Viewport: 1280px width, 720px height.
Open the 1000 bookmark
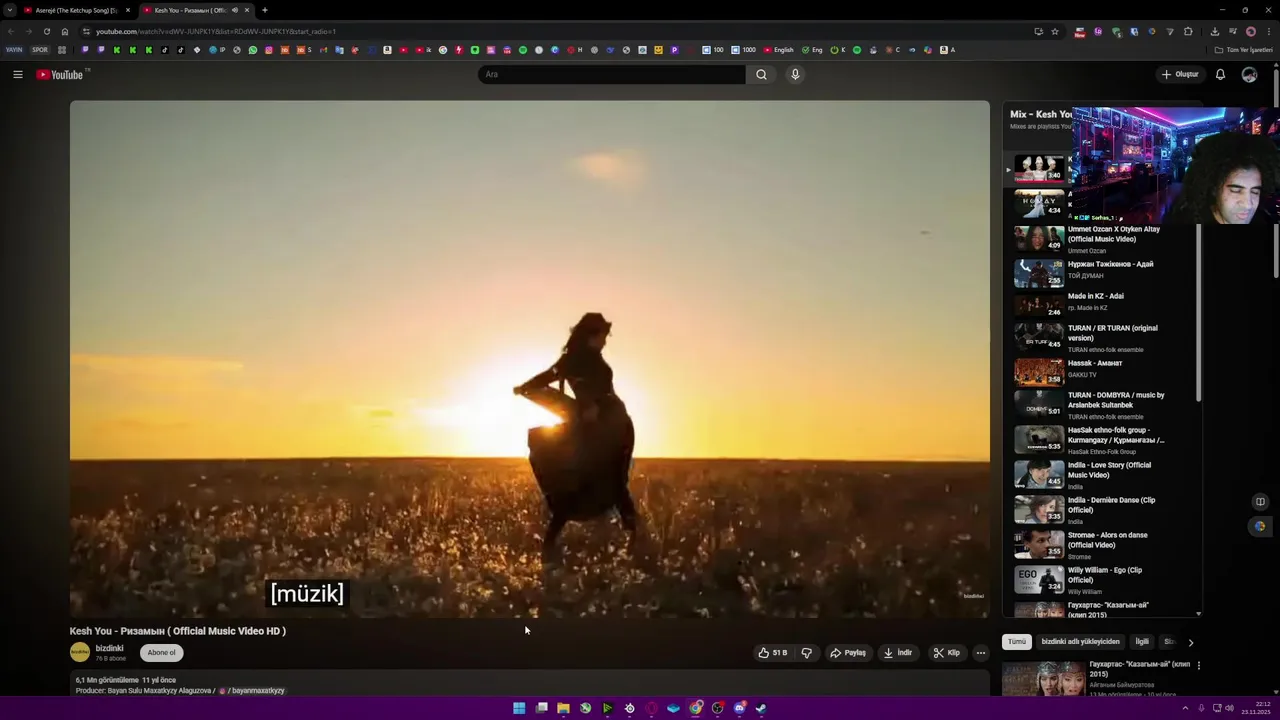pyautogui.click(x=744, y=50)
